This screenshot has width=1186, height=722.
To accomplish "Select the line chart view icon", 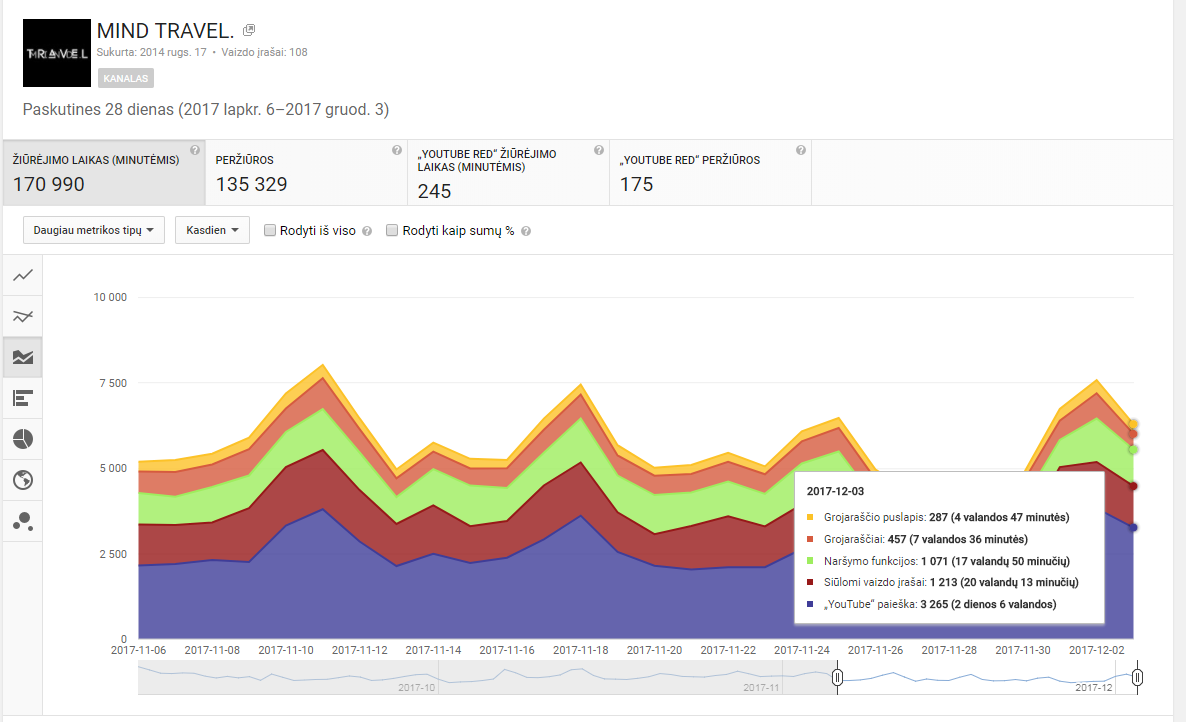I will tap(23, 275).
